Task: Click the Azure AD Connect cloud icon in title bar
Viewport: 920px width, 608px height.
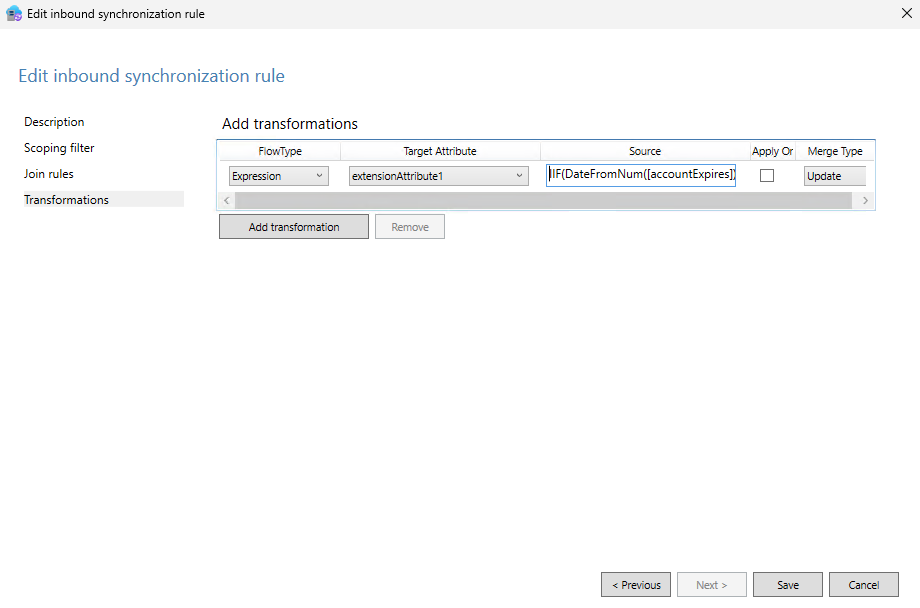Action: (x=12, y=13)
